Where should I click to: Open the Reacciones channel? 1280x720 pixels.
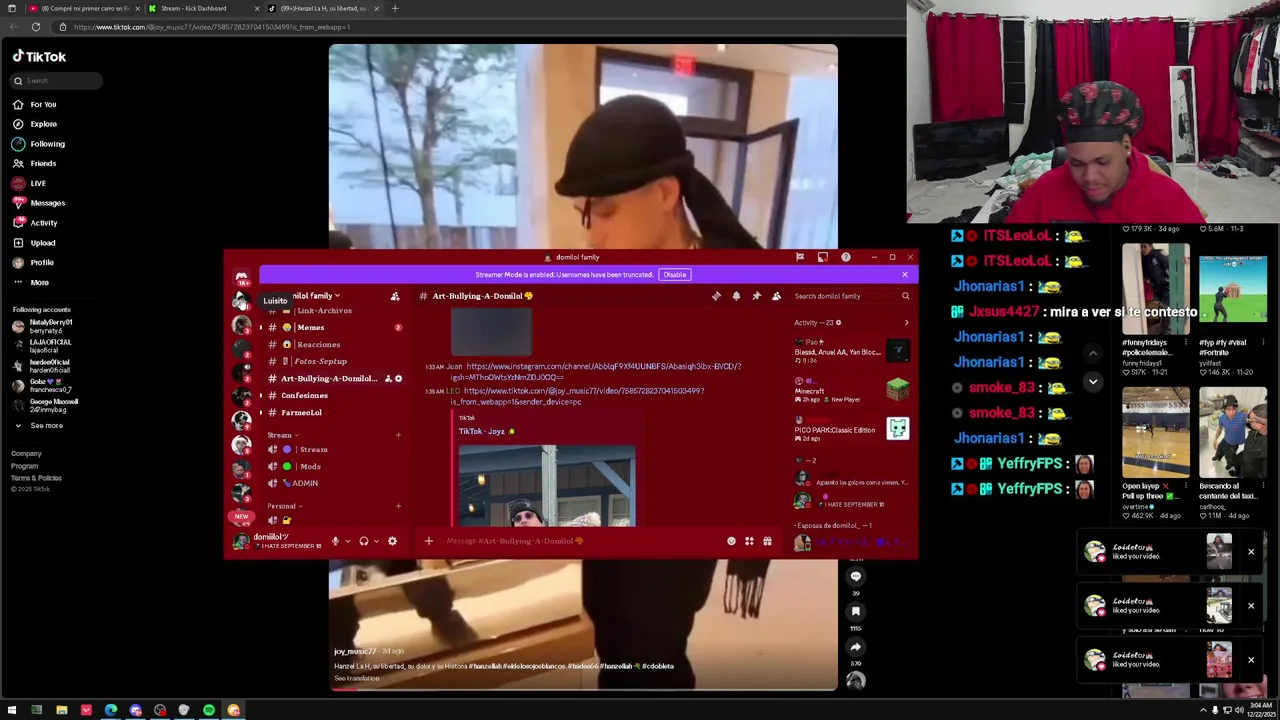coord(318,345)
